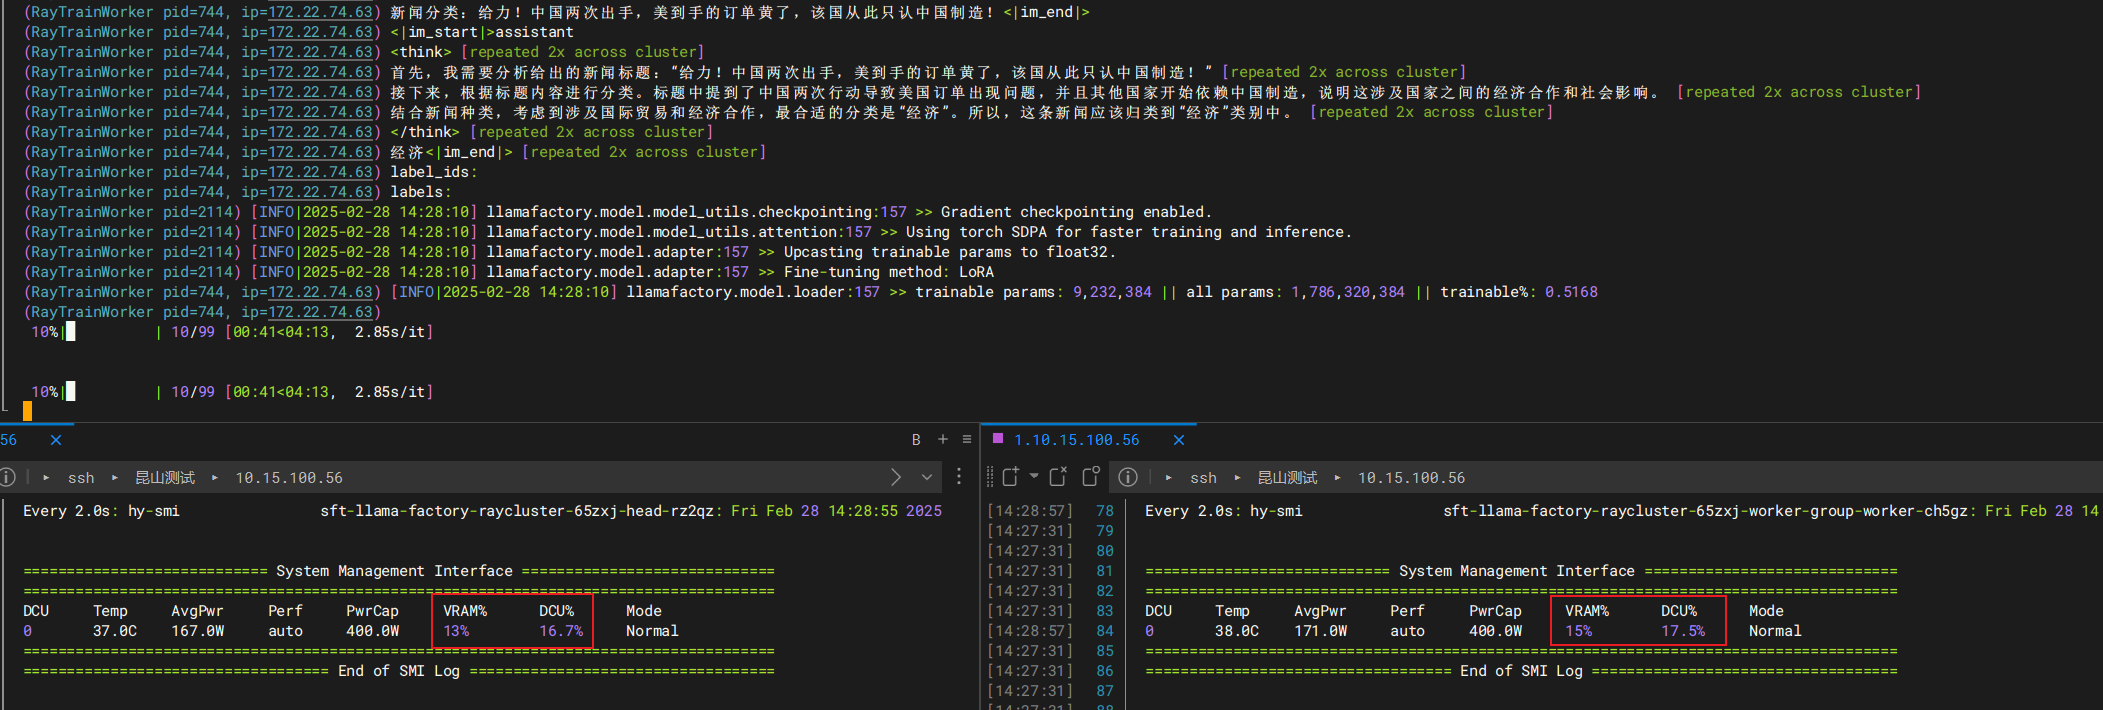
Task: Click the 171.0W average power reading
Action: pos(1320,631)
